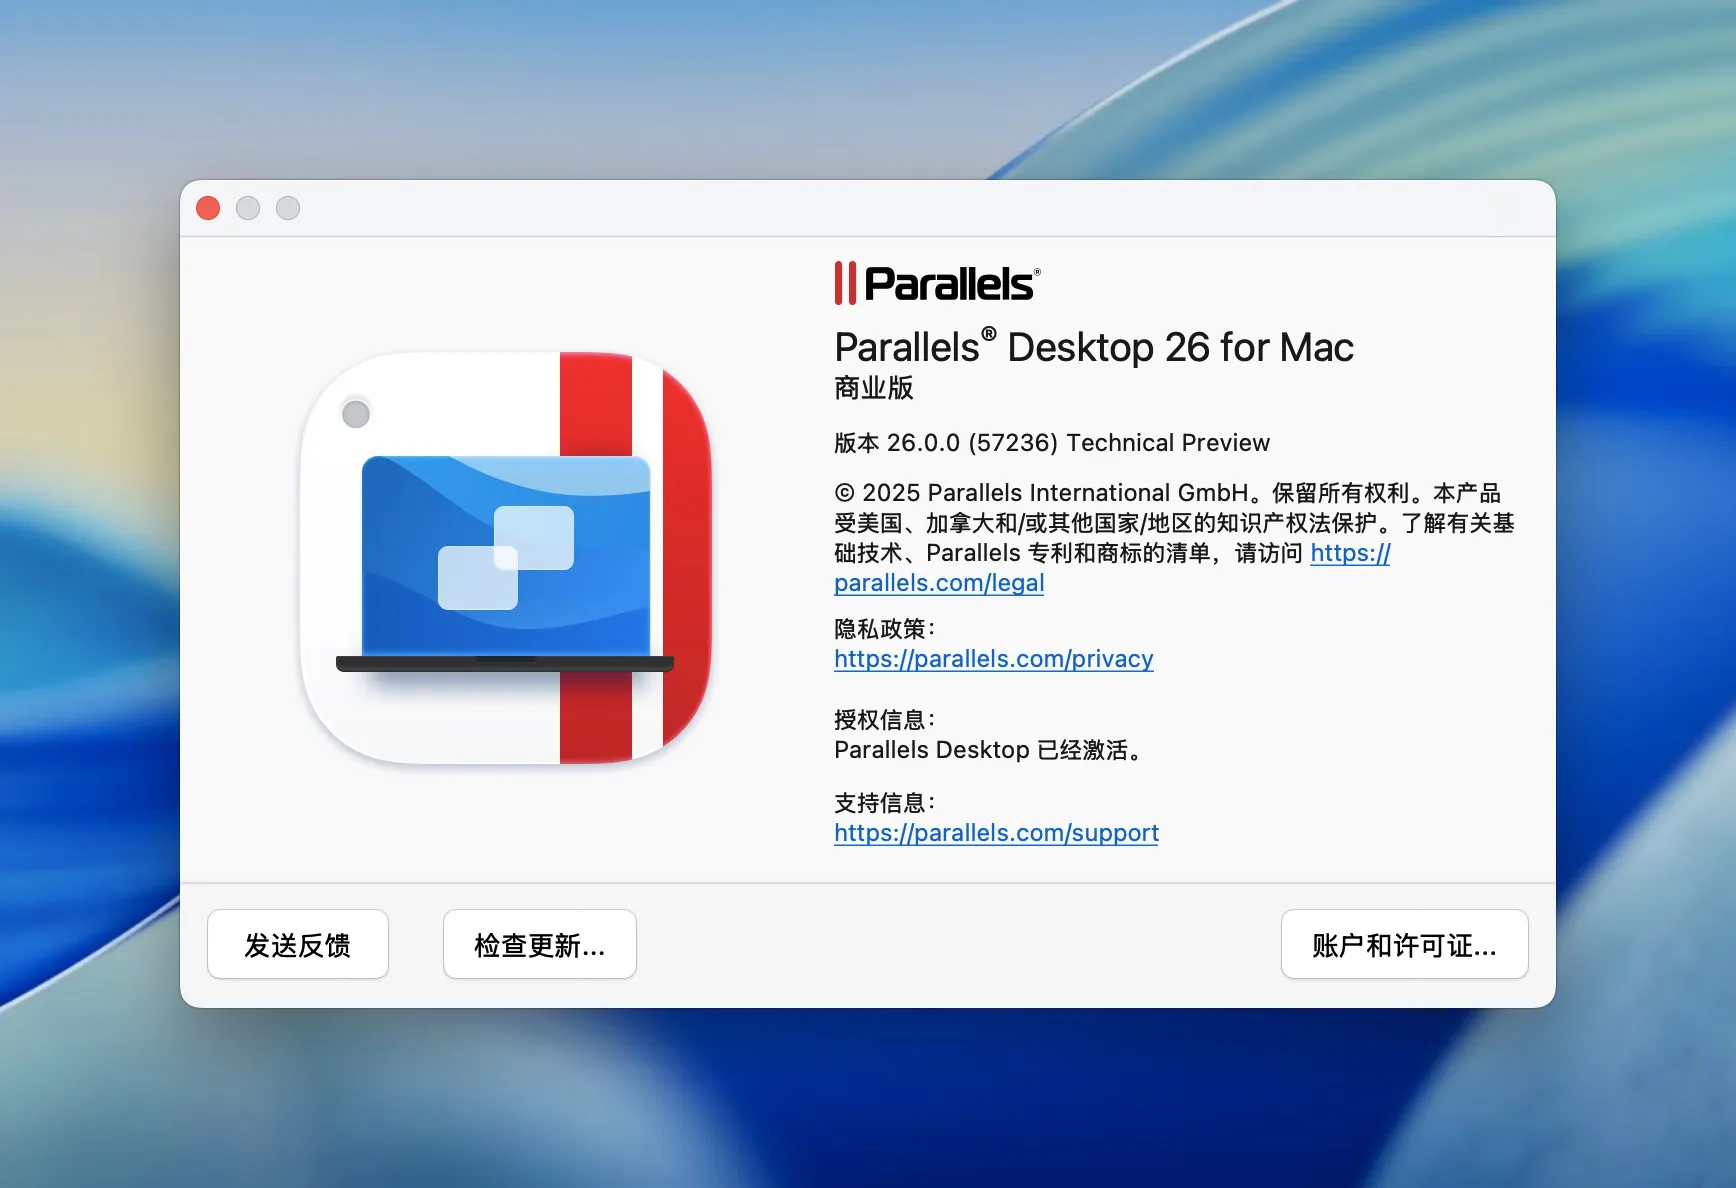Select the Parallels wordmark next to the logo

click(950, 283)
